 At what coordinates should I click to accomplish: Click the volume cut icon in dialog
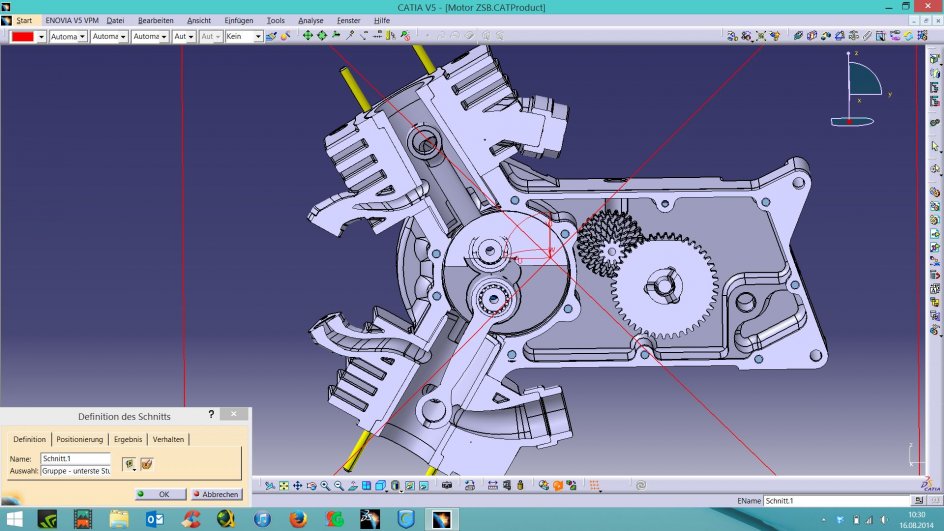point(146,463)
